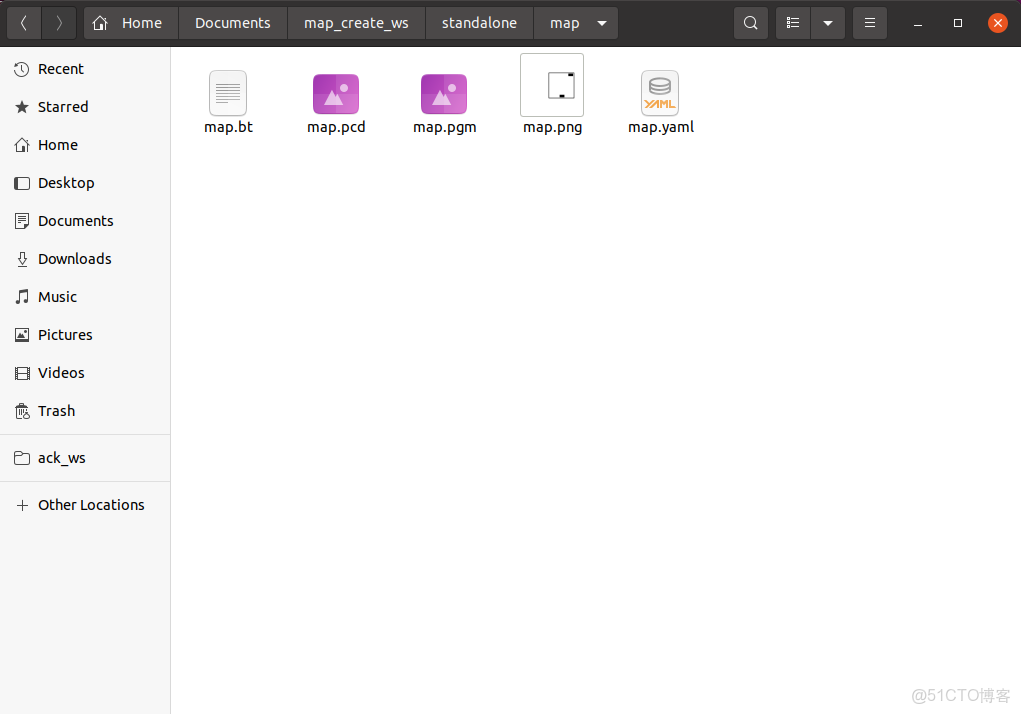Click the ack_ws folder icon

click(21, 458)
